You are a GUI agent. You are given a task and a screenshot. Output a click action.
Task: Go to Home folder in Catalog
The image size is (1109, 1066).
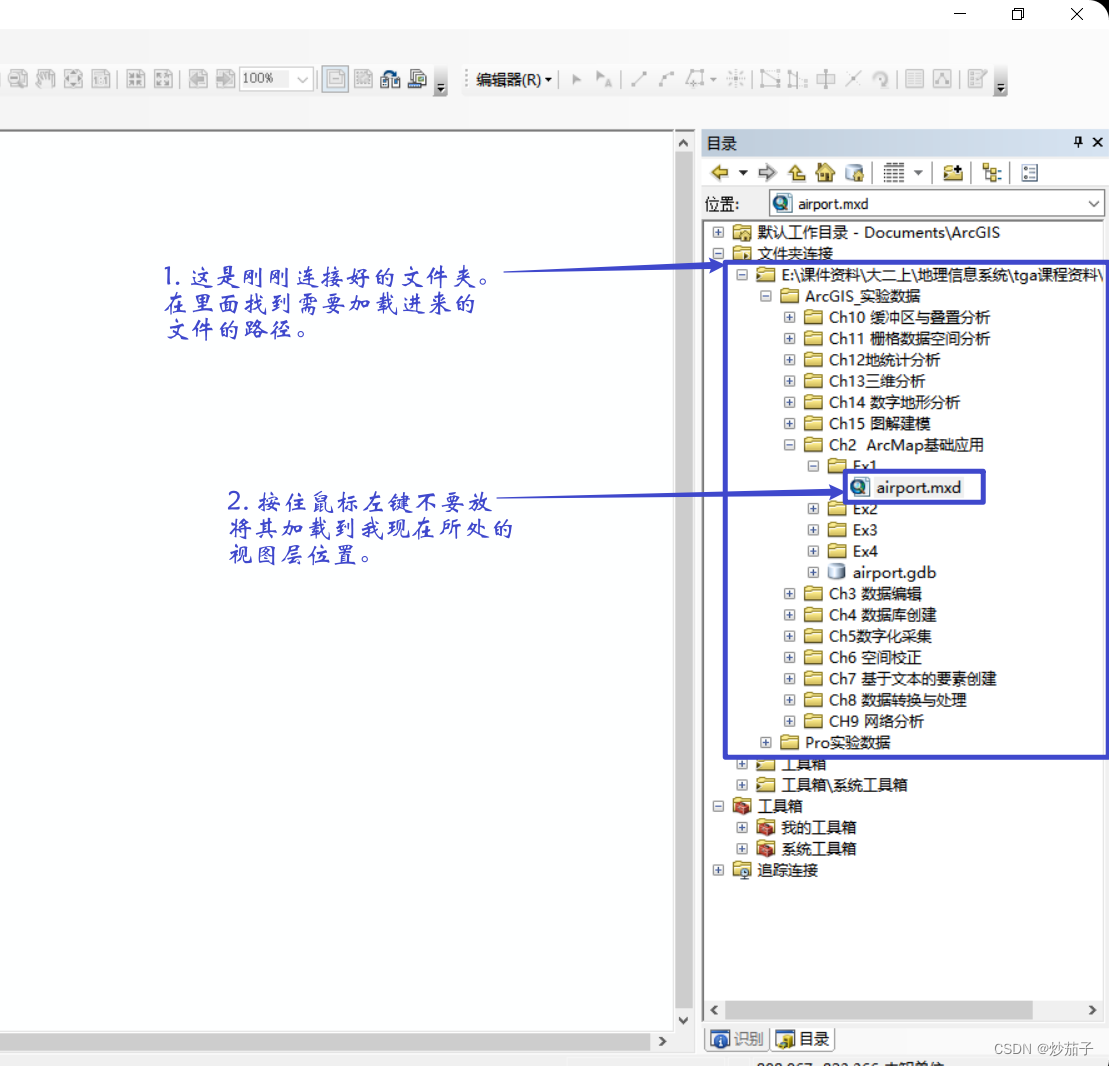click(825, 173)
